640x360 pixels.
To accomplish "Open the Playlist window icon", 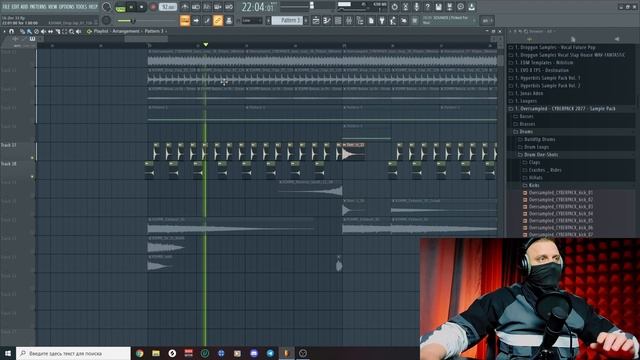I will tap(316, 20).
